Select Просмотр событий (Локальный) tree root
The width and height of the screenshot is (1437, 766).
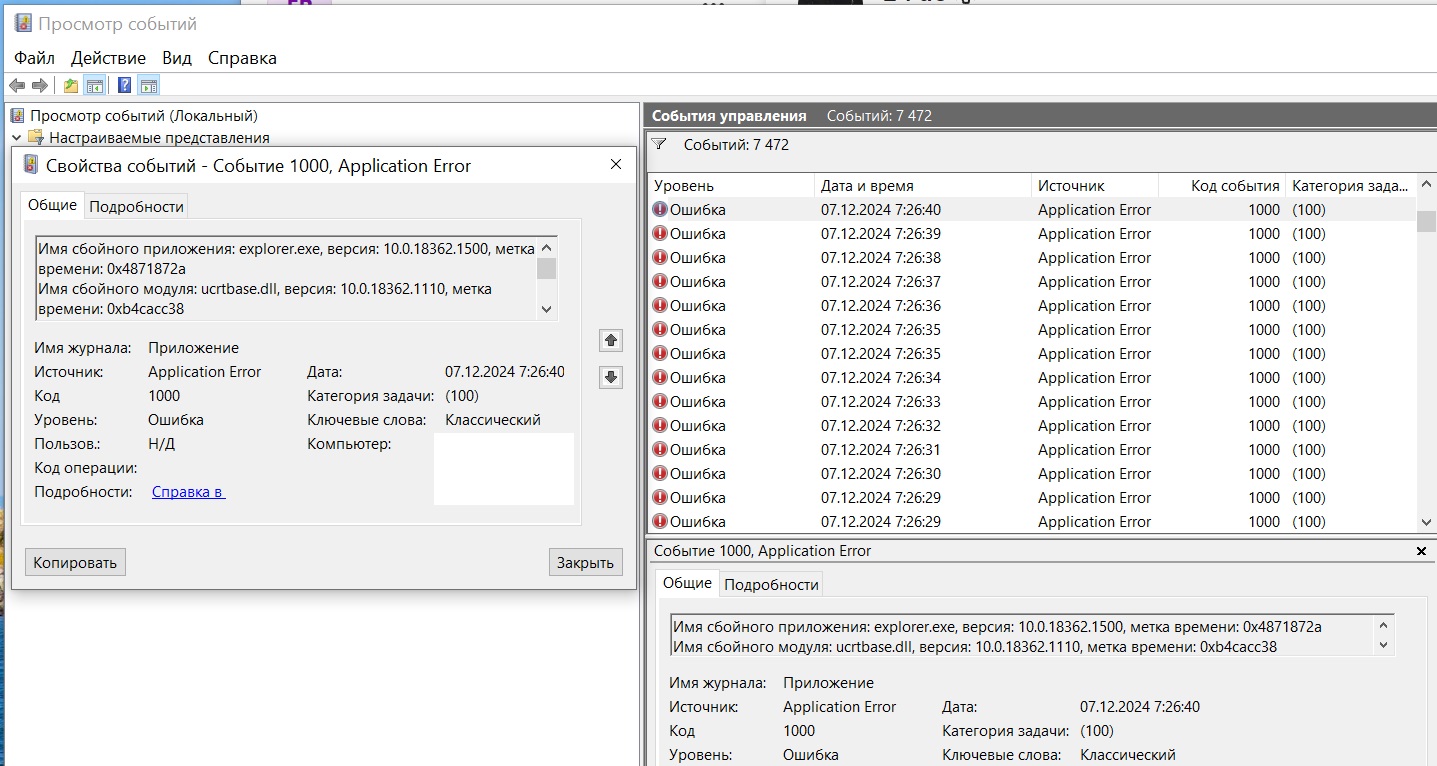point(143,116)
